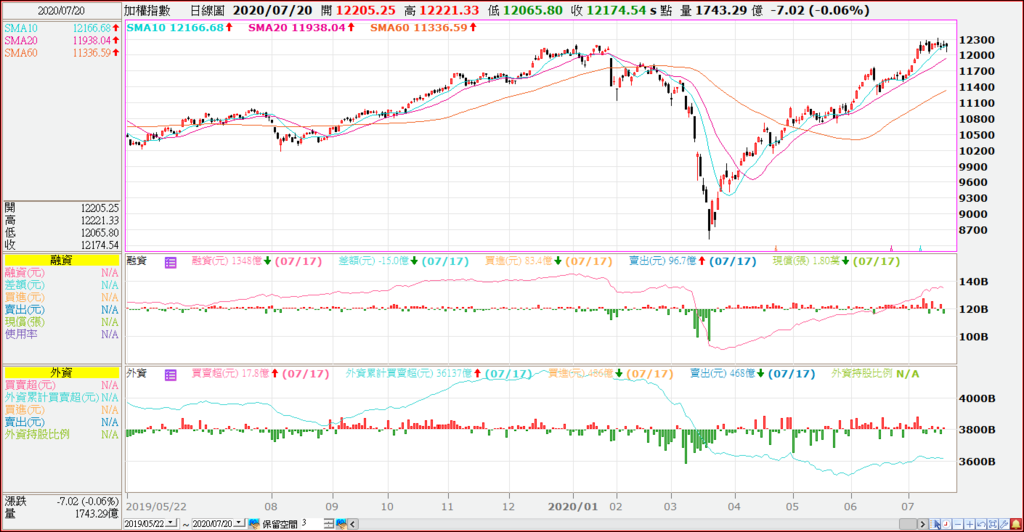Click the 融資(元) 1348億 legend entry
The height and width of the screenshot is (532, 1024).
pyautogui.click(x=257, y=262)
